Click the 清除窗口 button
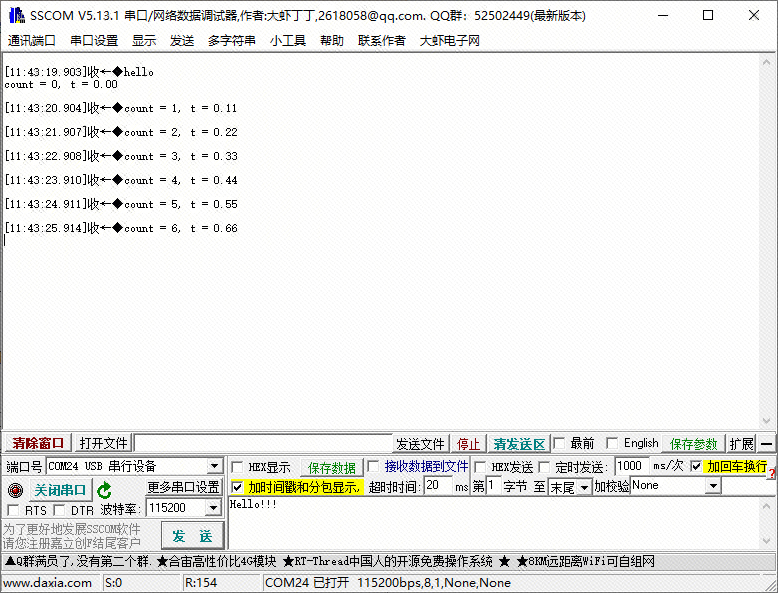 tap(38, 443)
